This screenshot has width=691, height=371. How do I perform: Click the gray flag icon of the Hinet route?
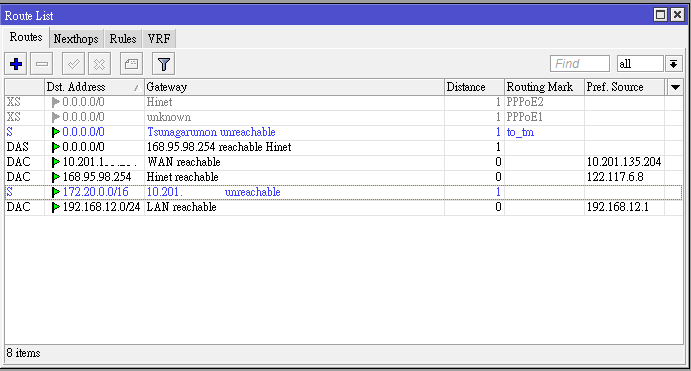(56, 102)
